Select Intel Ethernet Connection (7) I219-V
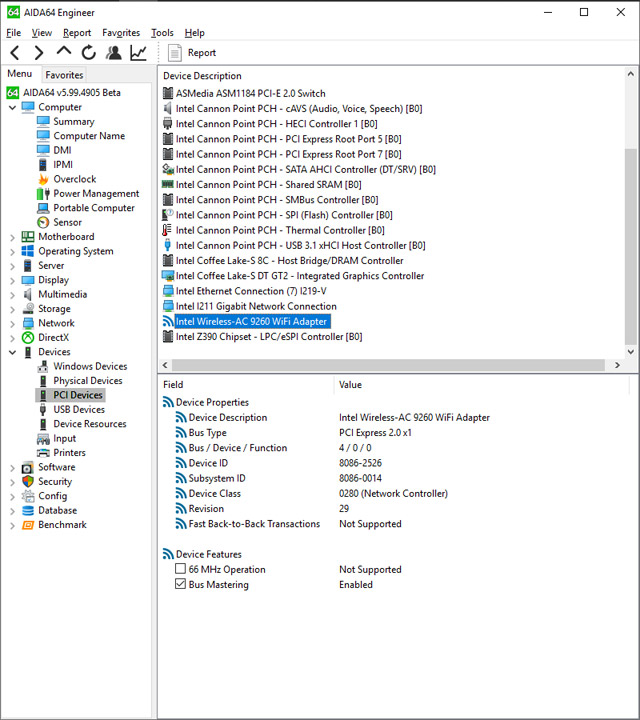640x720 pixels. coord(251,291)
